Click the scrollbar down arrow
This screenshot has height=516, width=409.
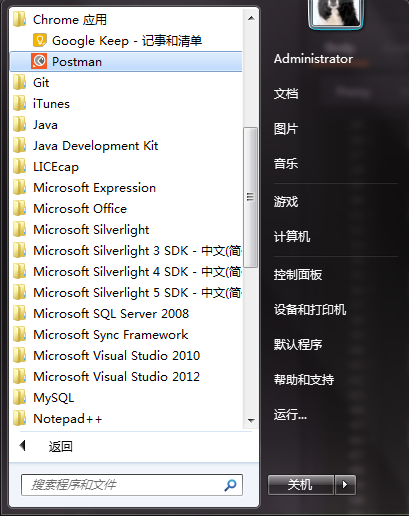tap(251, 421)
